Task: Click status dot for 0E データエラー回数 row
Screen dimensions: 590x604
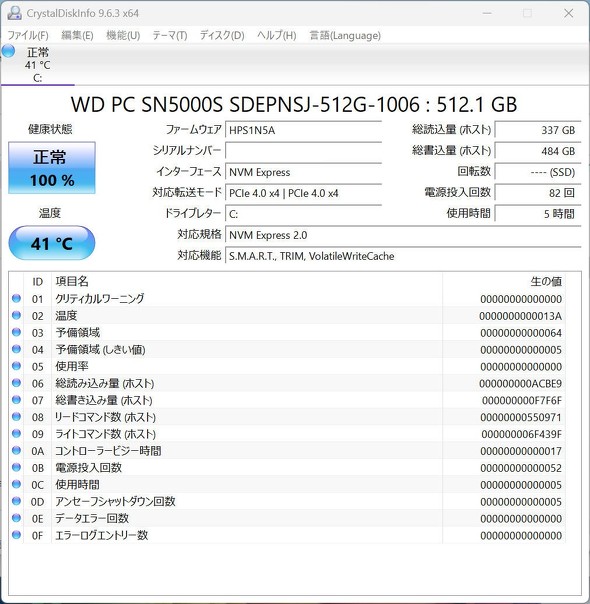Action: 16,518
